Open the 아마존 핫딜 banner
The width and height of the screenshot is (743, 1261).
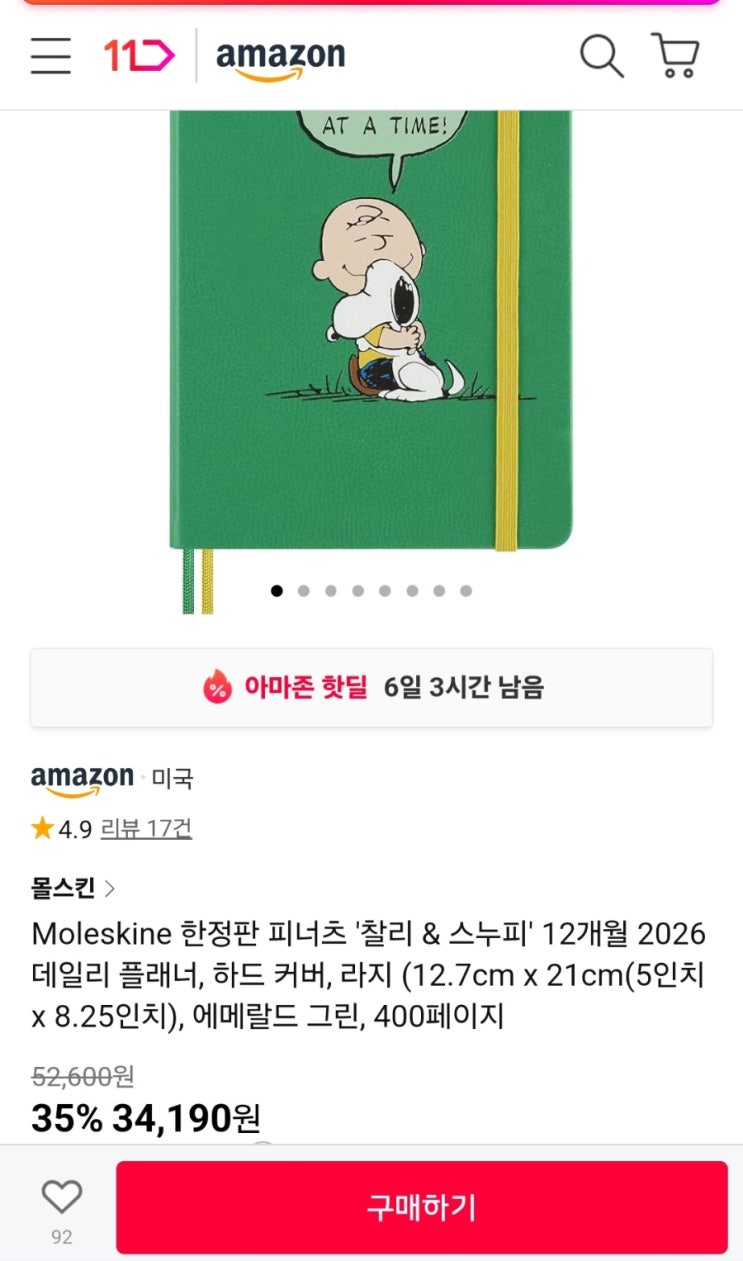pyautogui.click(x=371, y=687)
